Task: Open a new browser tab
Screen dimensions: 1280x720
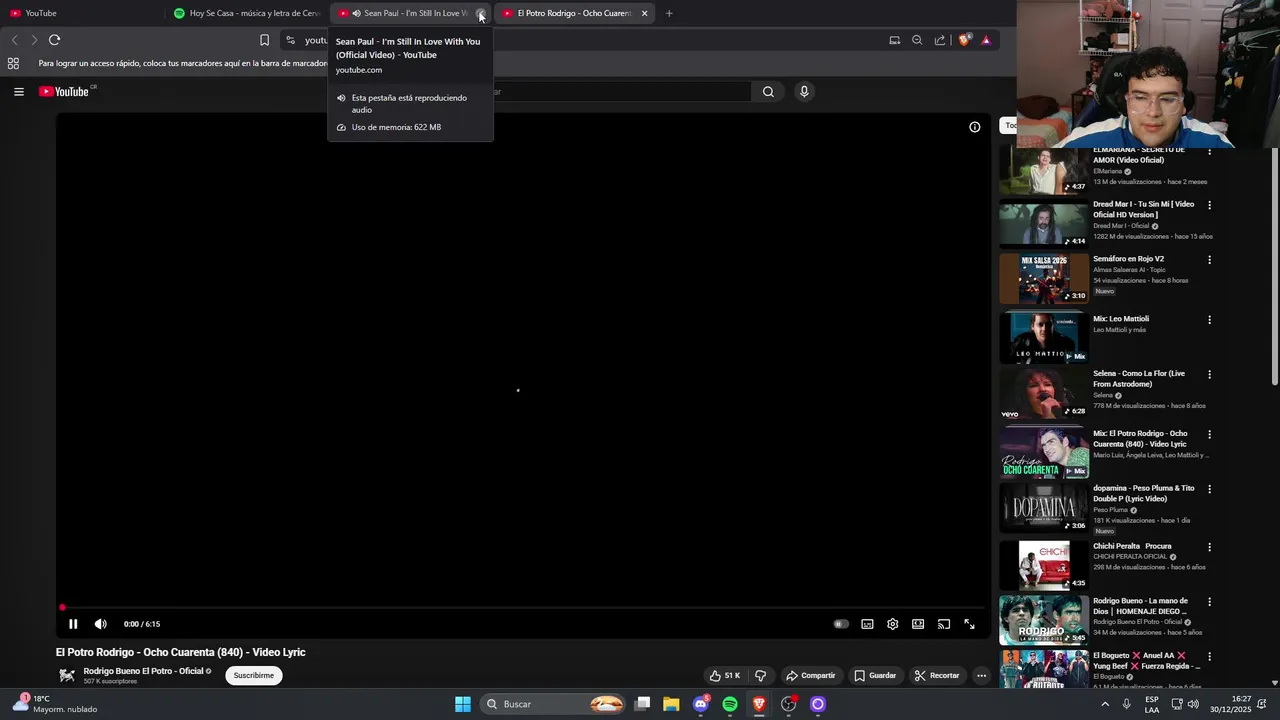Action: click(x=669, y=13)
